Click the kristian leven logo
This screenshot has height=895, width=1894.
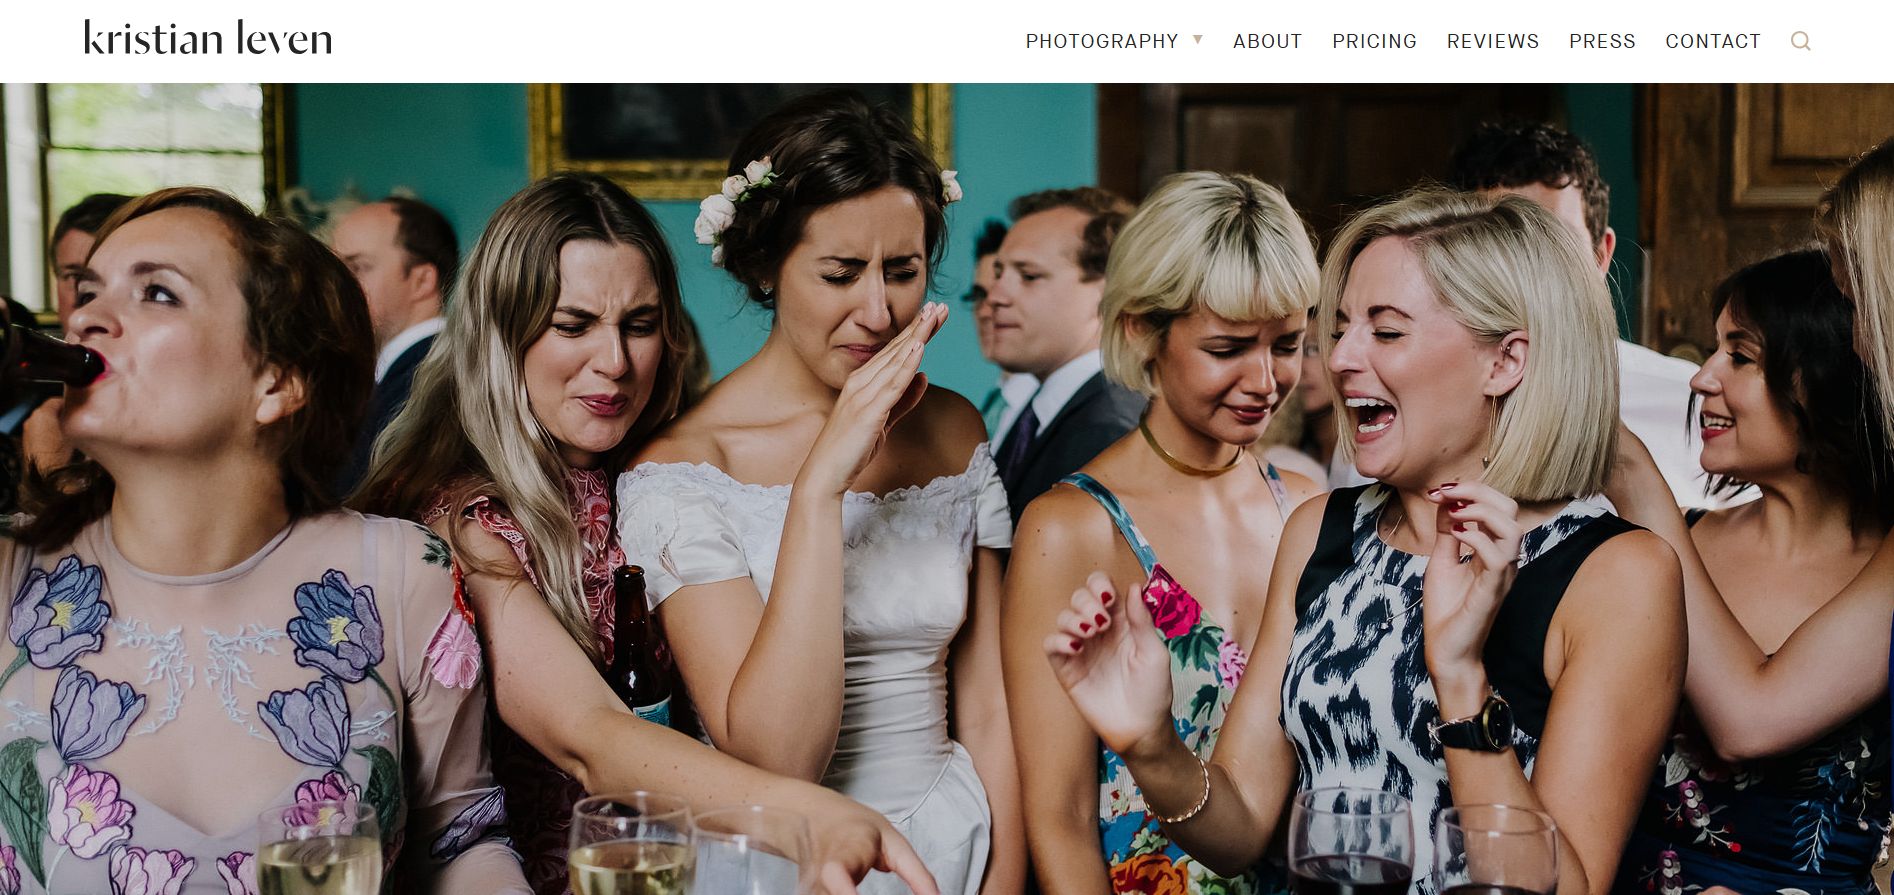[x=208, y=38]
